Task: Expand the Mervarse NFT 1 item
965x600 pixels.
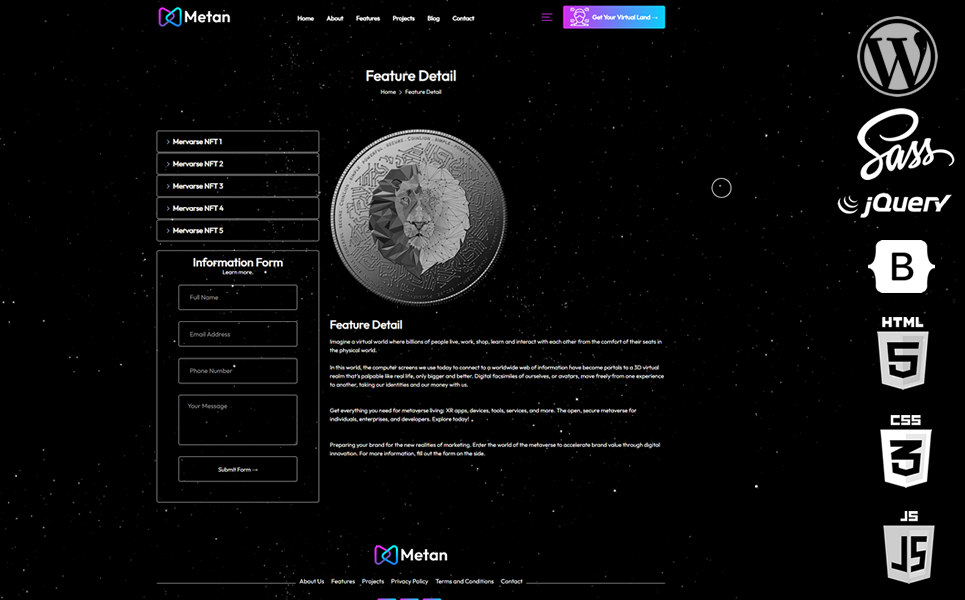Action: (x=238, y=142)
